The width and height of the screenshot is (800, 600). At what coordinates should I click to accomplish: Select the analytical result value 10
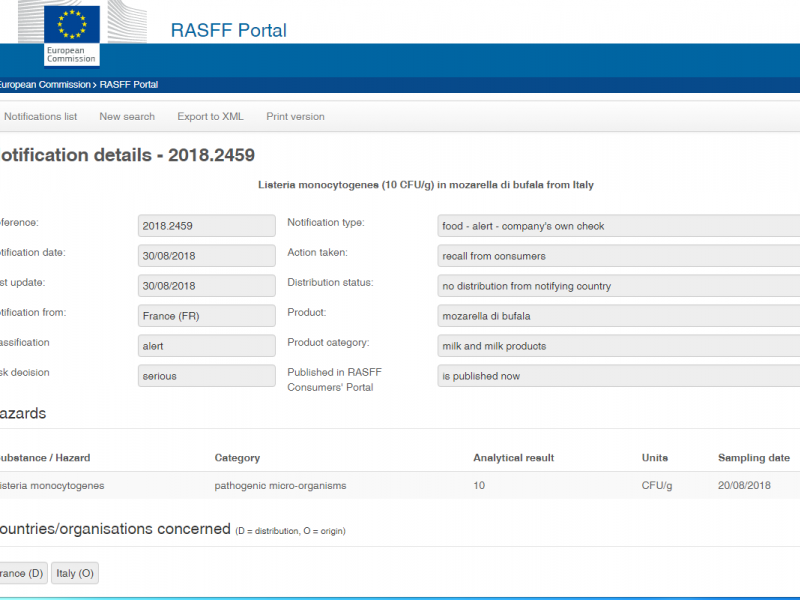(479, 485)
